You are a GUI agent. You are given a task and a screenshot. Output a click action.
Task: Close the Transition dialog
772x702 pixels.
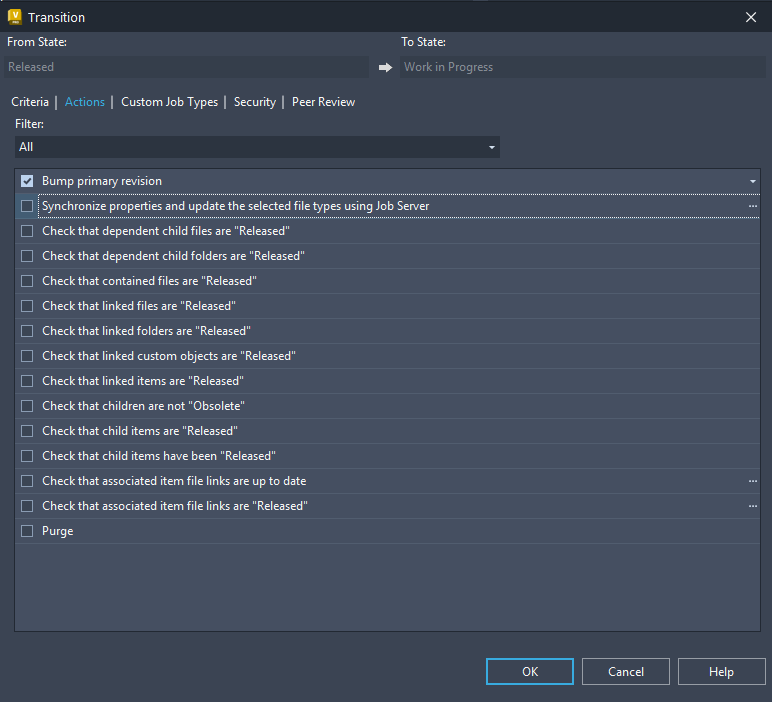pyautogui.click(x=750, y=17)
